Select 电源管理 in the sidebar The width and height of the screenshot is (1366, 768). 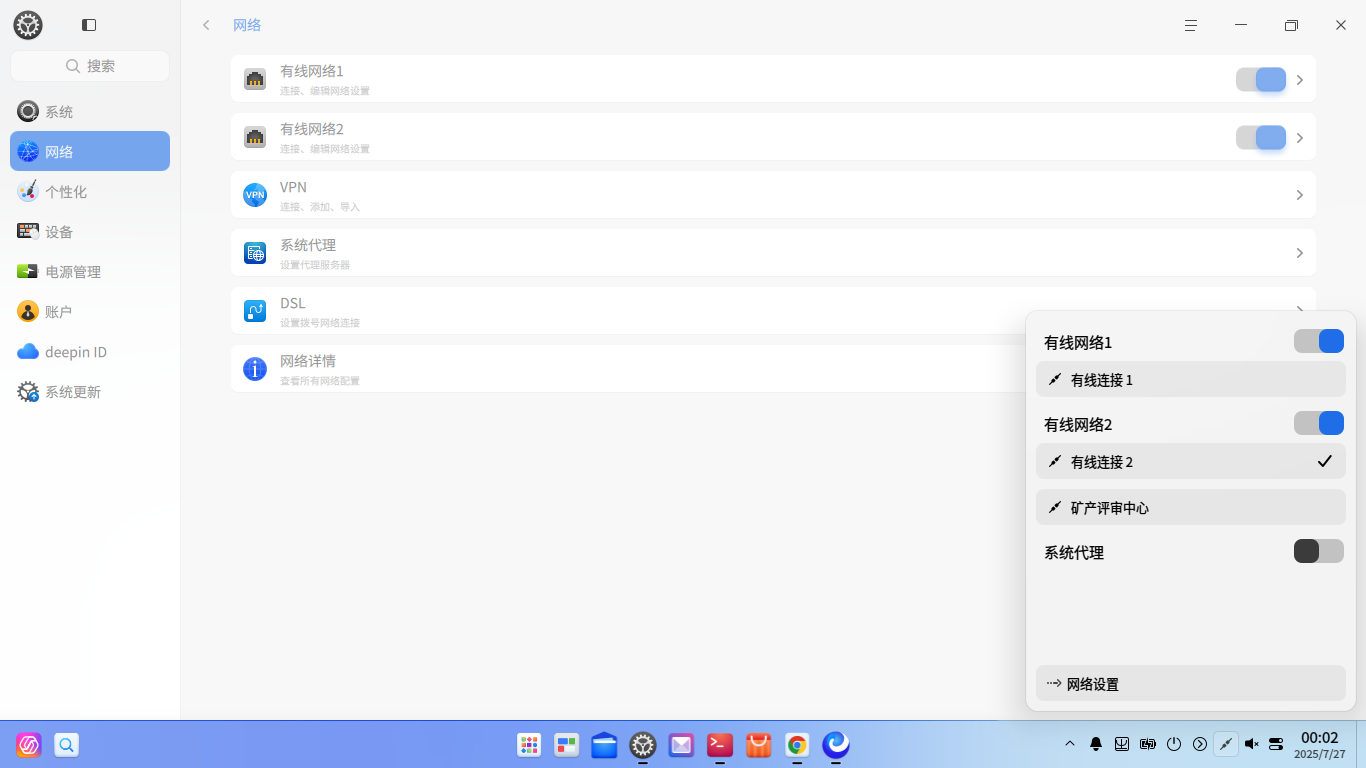point(90,272)
